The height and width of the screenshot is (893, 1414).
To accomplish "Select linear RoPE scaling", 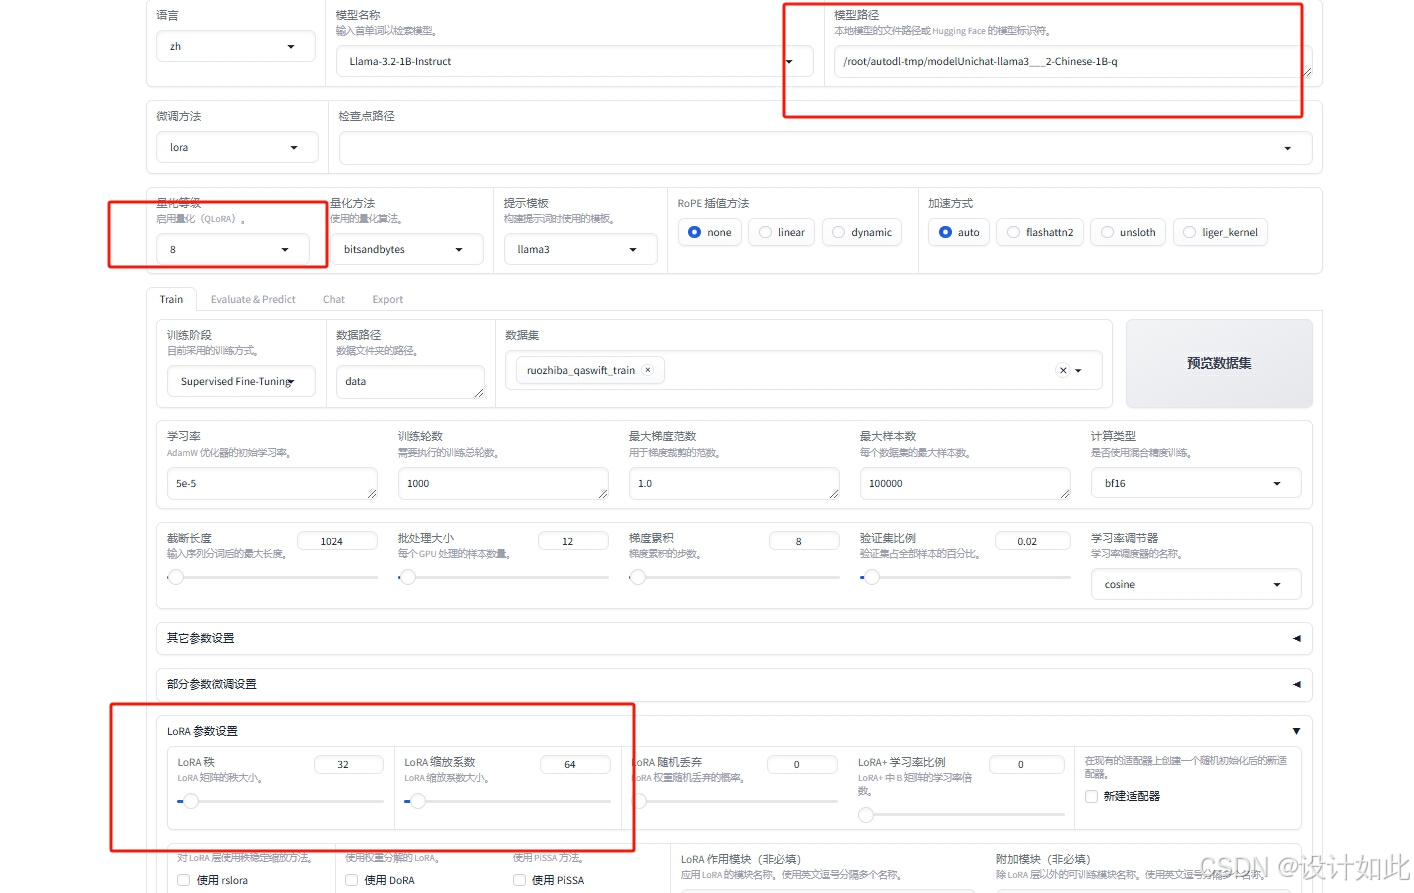I will [x=781, y=232].
